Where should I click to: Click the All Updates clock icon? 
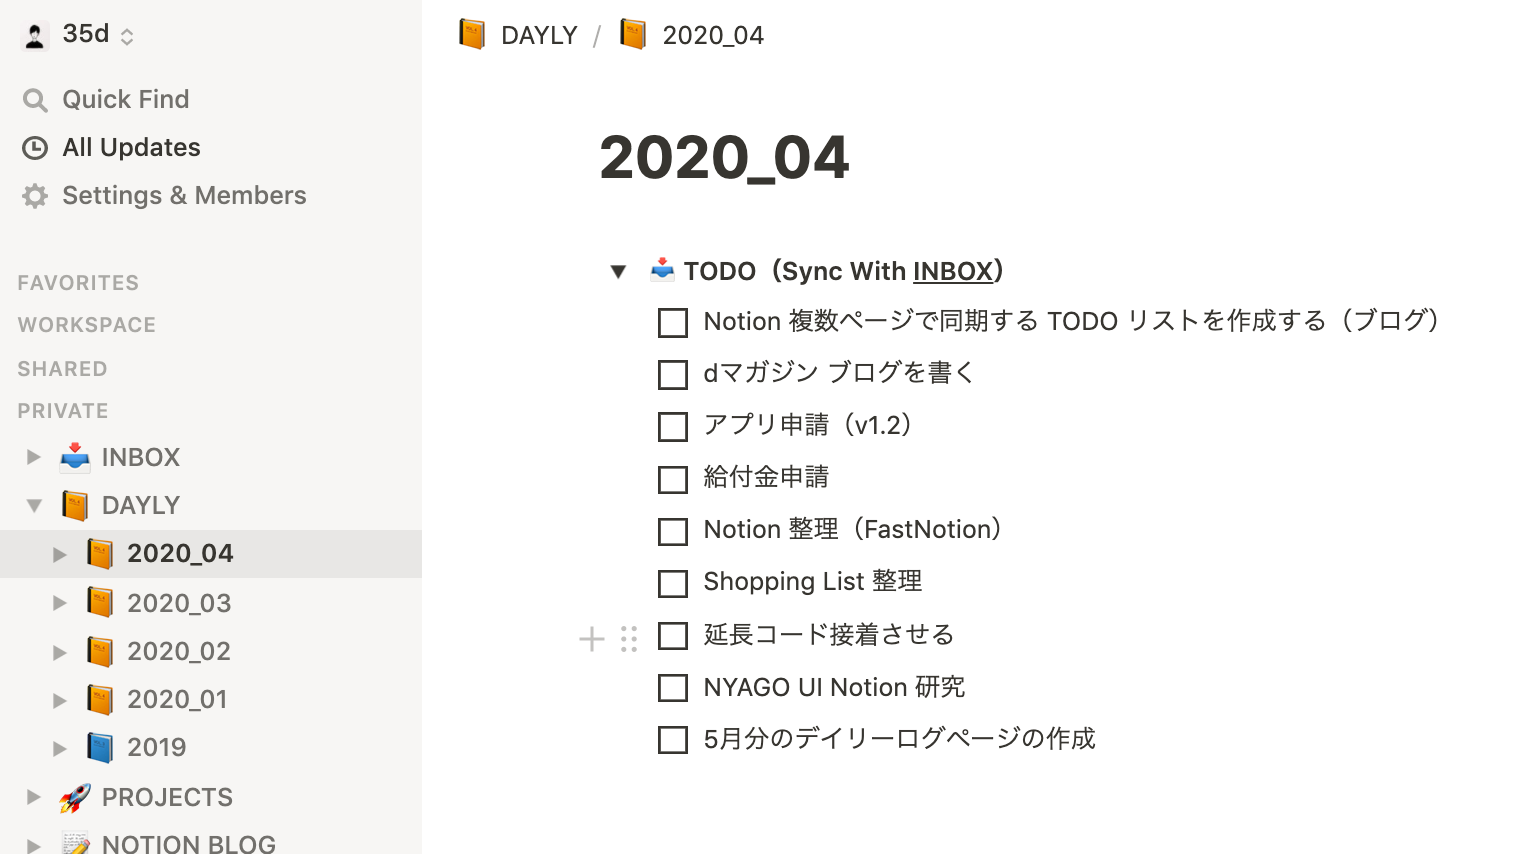tap(35, 148)
